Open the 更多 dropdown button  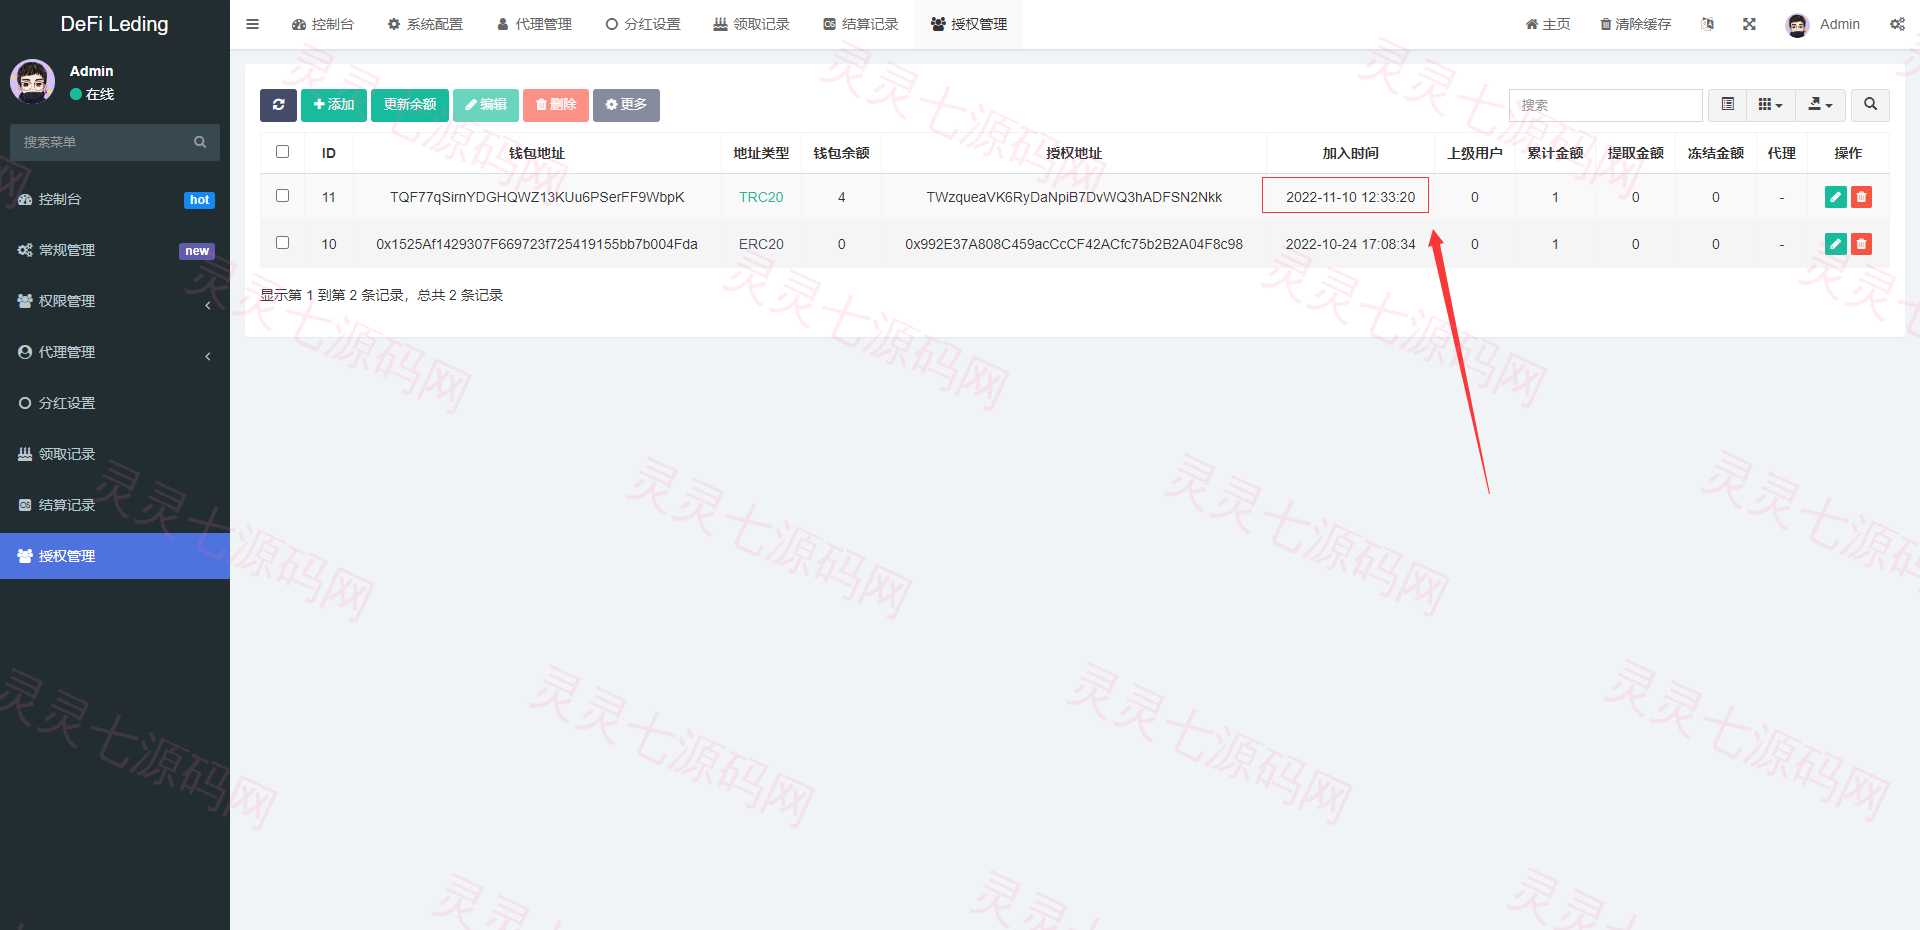[x=626, y=105]
